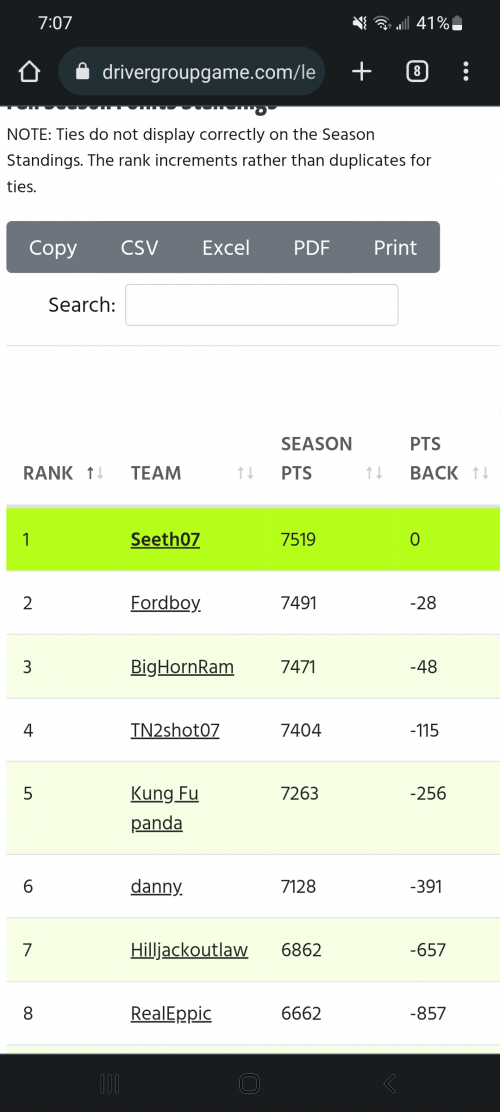This screenshot has width=500, height=1112.
Task: Open a new tab with plus icon
Action: point(362,71)
